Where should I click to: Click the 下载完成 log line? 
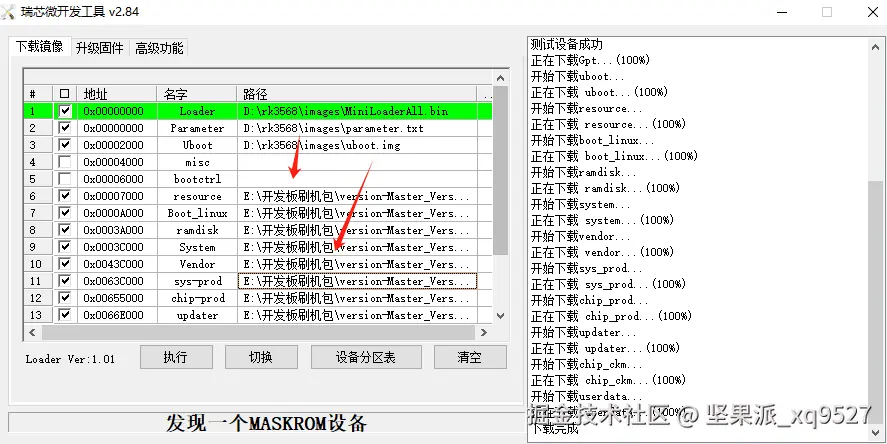(555, 428)
